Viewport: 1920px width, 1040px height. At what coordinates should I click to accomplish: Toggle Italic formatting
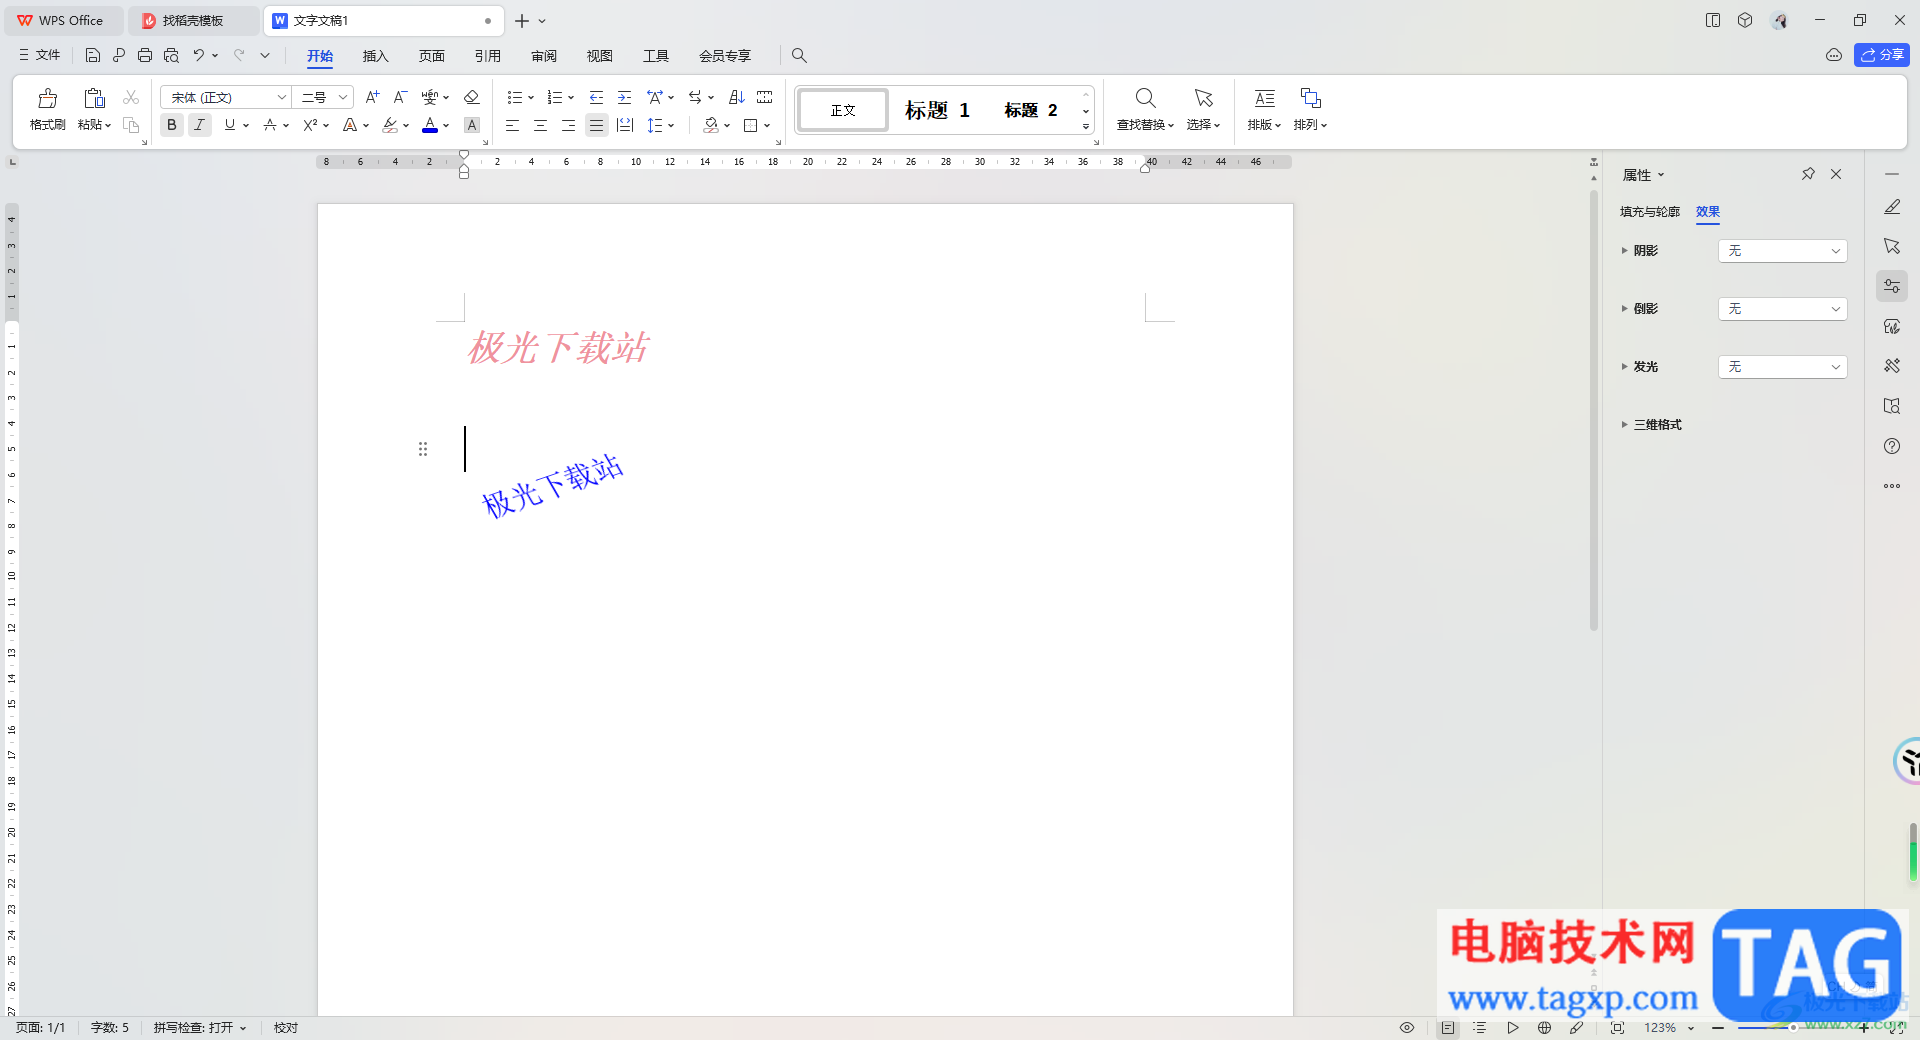click(x=200, y=125)
